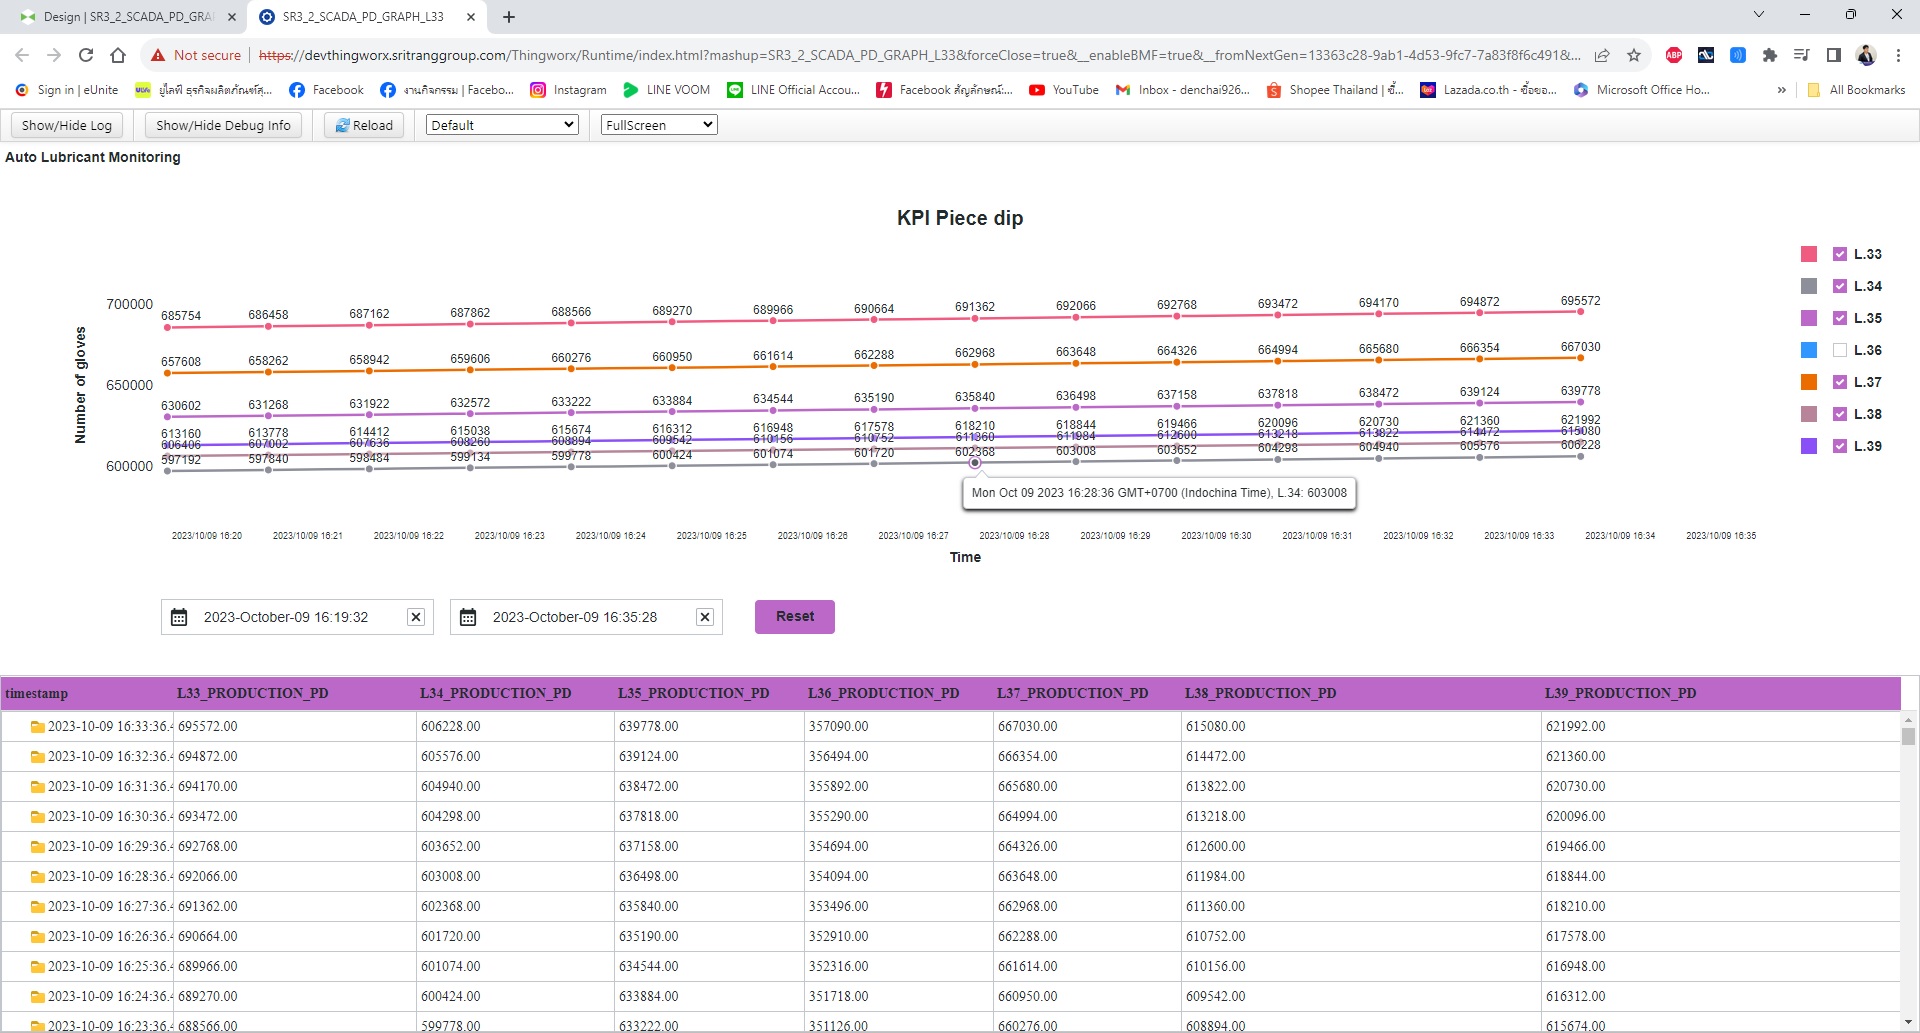Open the new tab plus button

coord(509,17)
